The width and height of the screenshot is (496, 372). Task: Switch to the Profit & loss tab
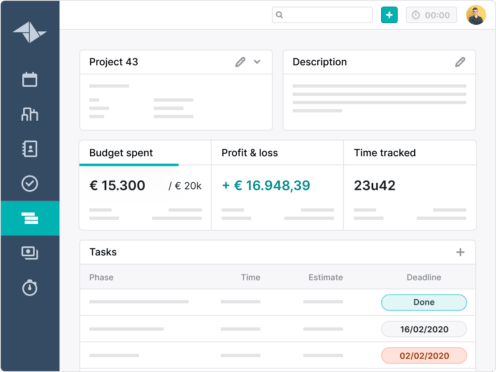click(x=277, y=153)
